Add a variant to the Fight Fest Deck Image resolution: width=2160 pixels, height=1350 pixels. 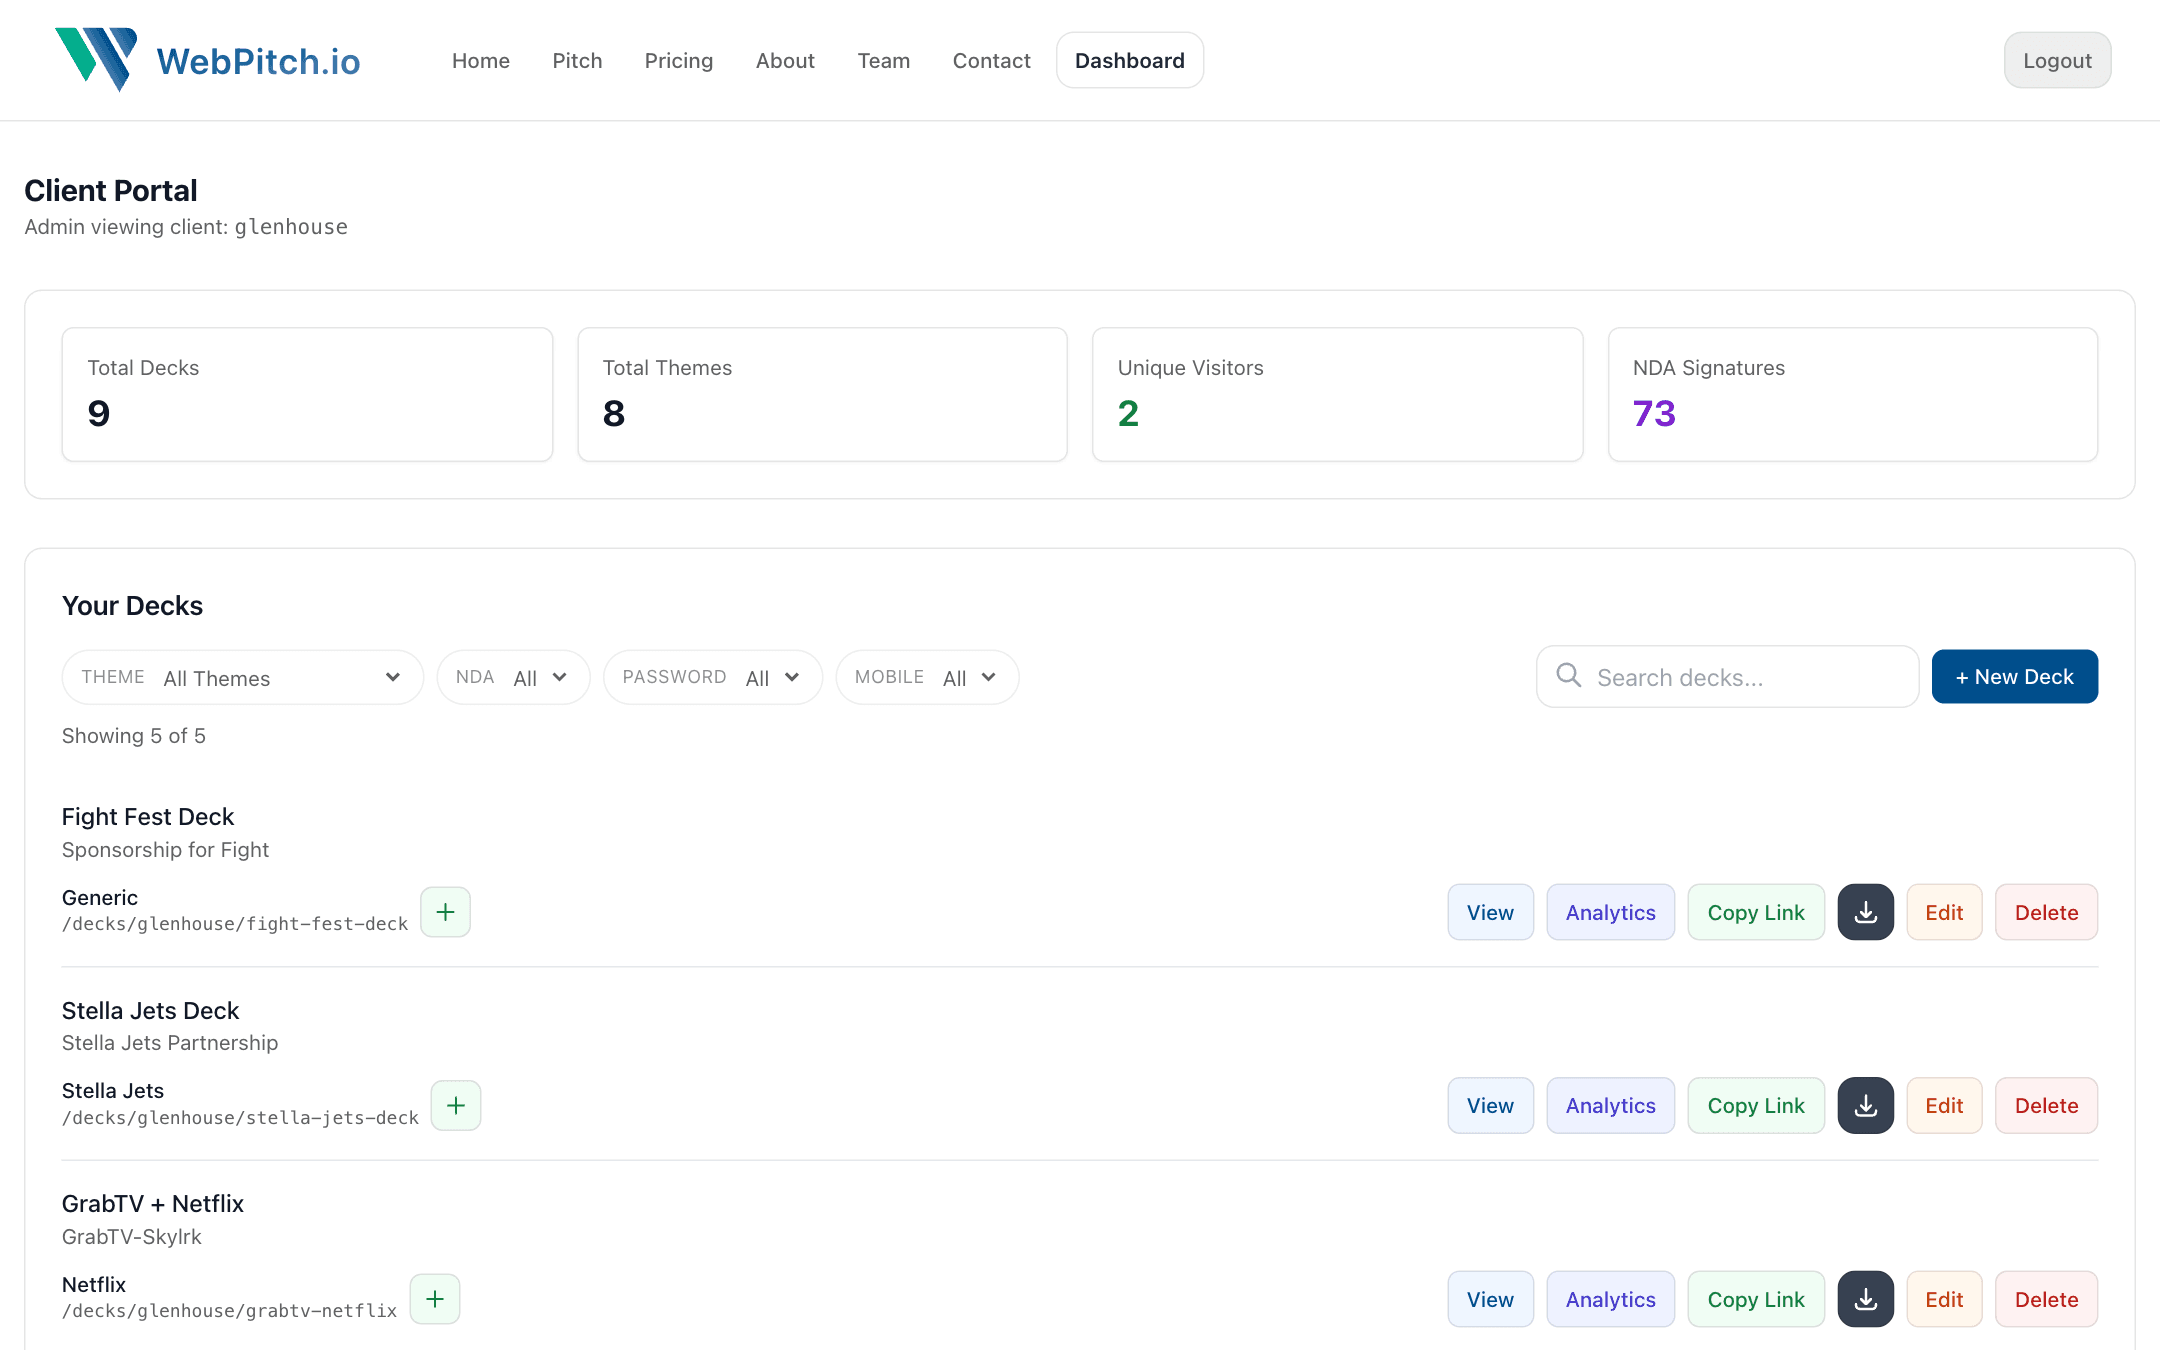pyautogui.click(x=445, y=911)
